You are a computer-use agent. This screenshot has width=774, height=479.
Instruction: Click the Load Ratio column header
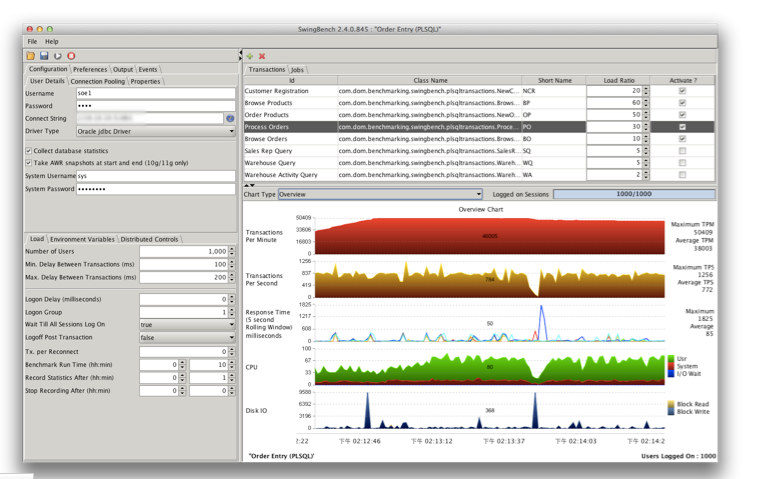click(x=617, y=80)
